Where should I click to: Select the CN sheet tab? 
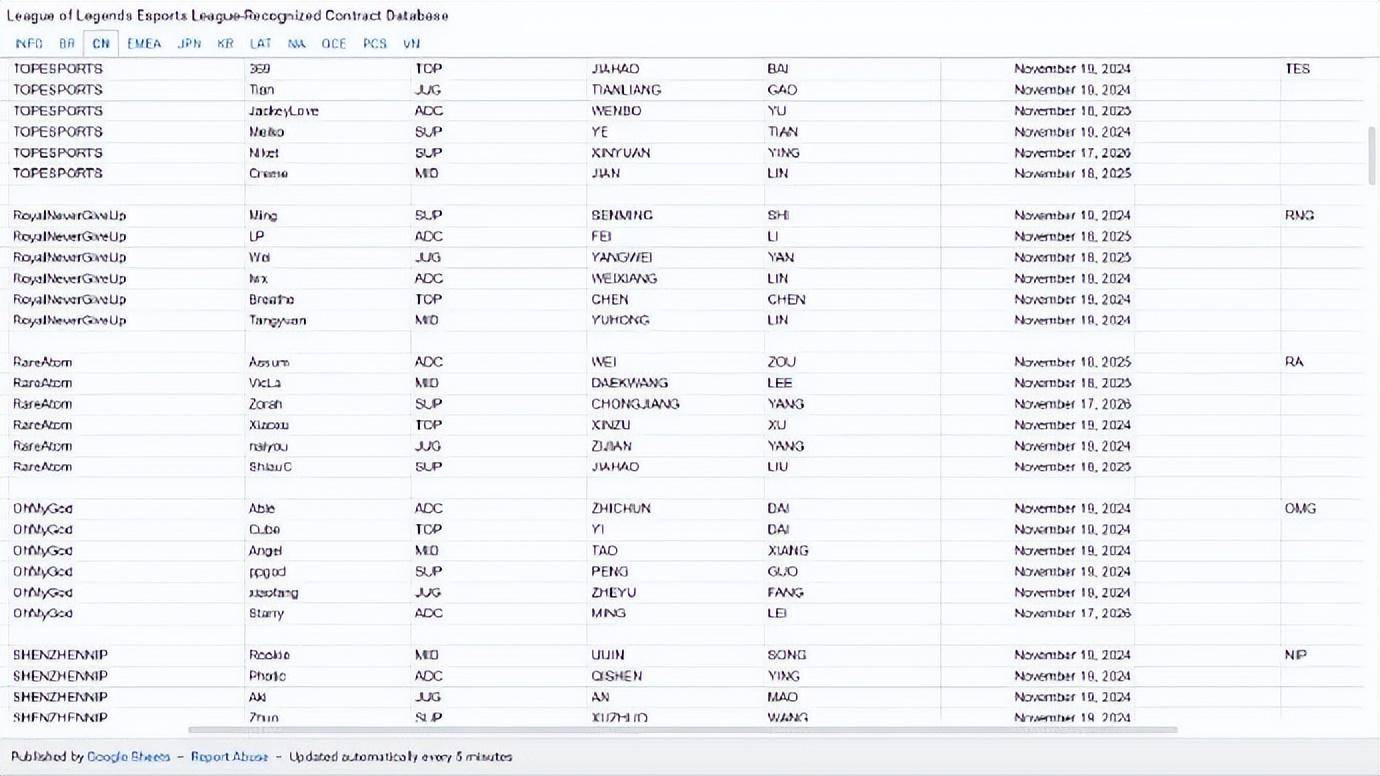101,44
